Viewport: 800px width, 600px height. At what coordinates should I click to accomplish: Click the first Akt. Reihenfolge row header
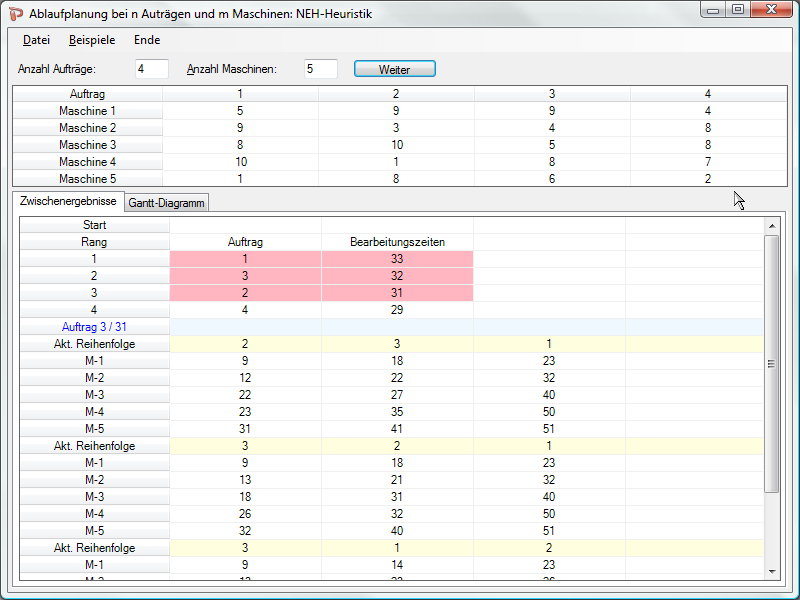(x=94, y=344)
